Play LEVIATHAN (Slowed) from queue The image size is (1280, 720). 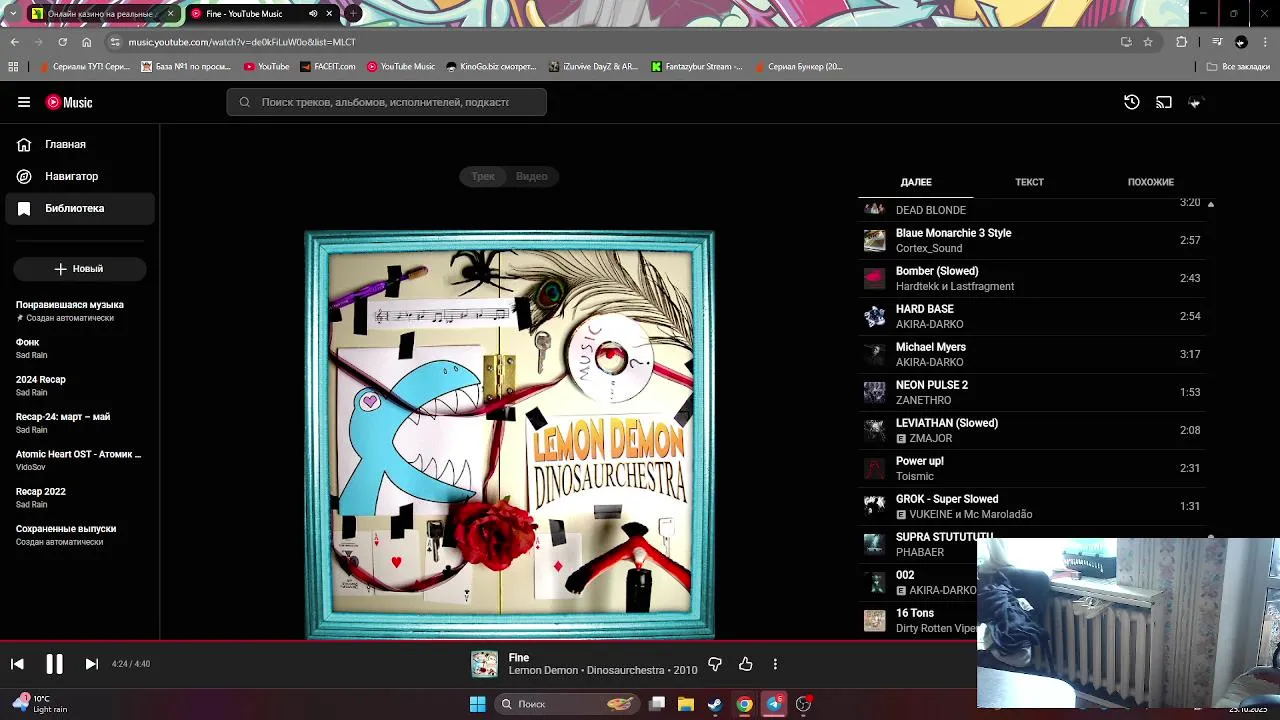pos(1032,431)
